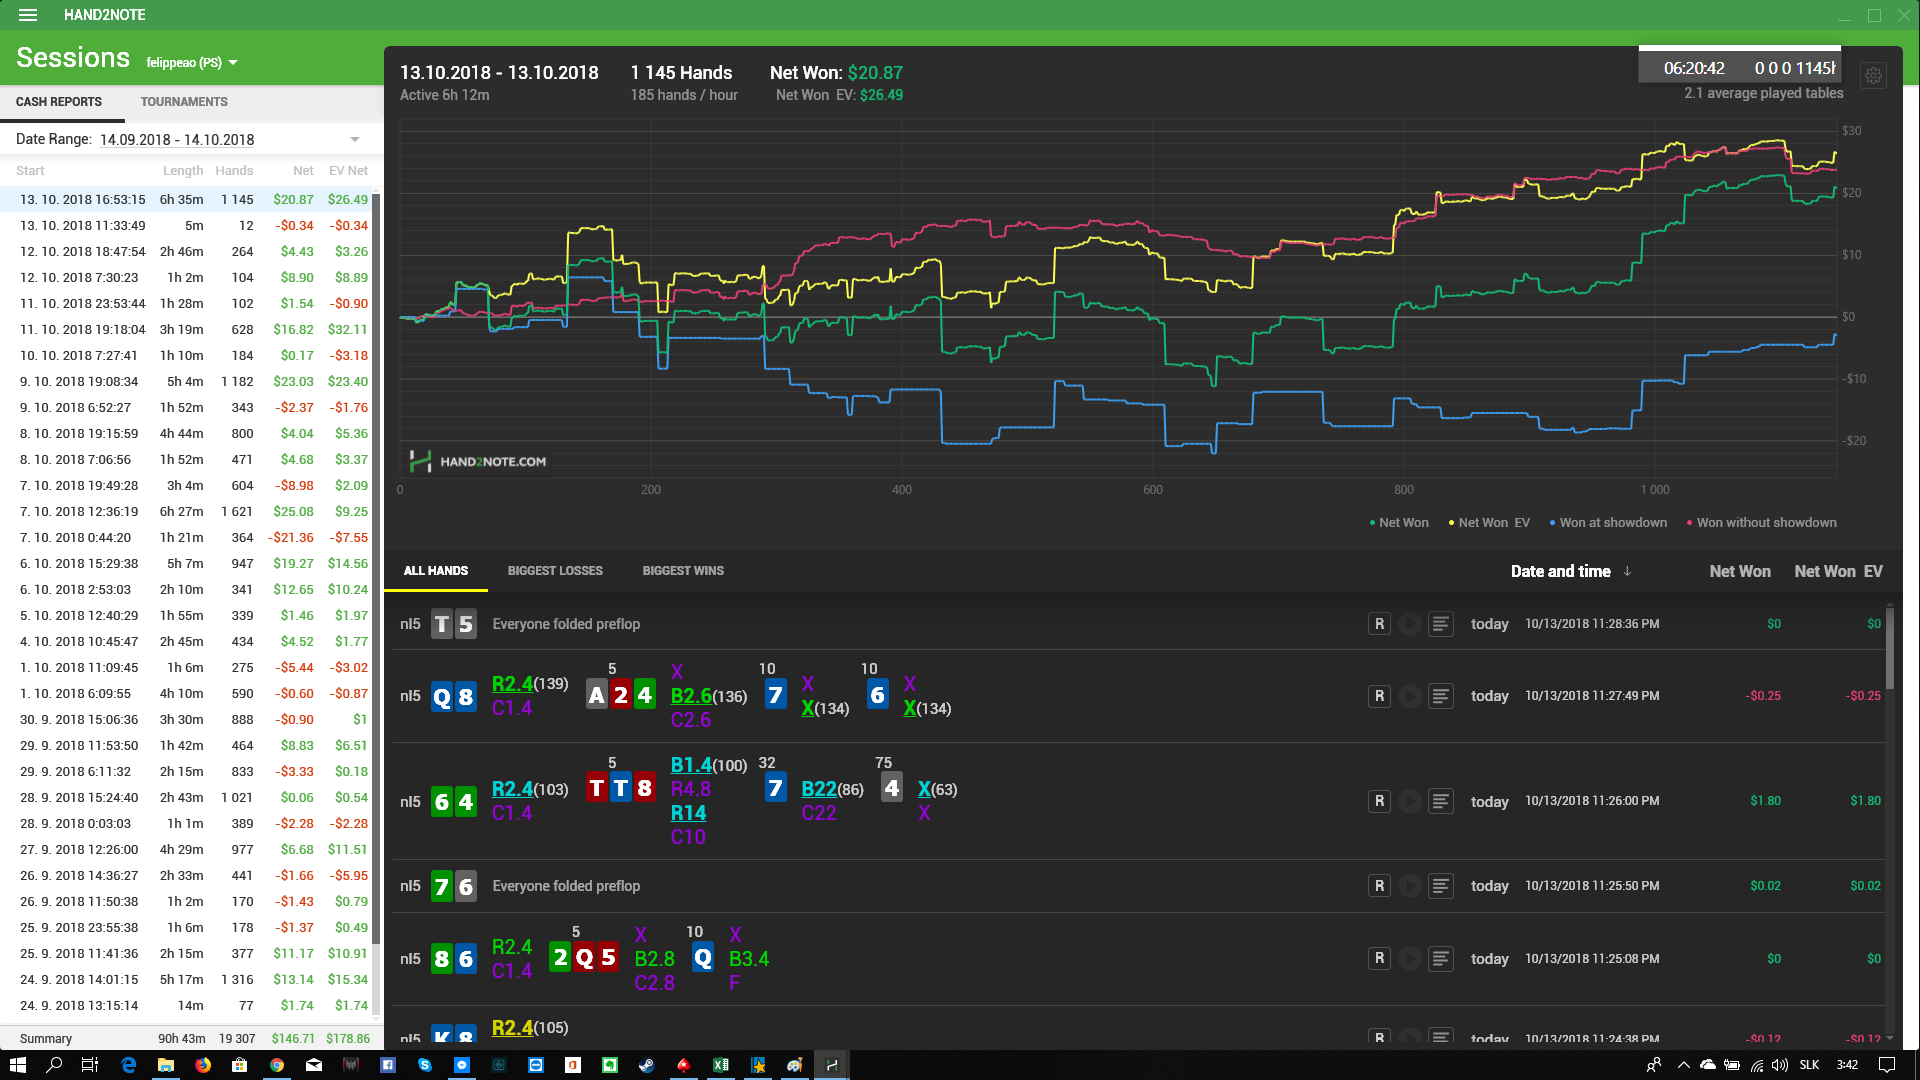This screenshot has height=1080, width=1920.
Task: Play the 11:26:00 PM hand
Action: 1410,801
